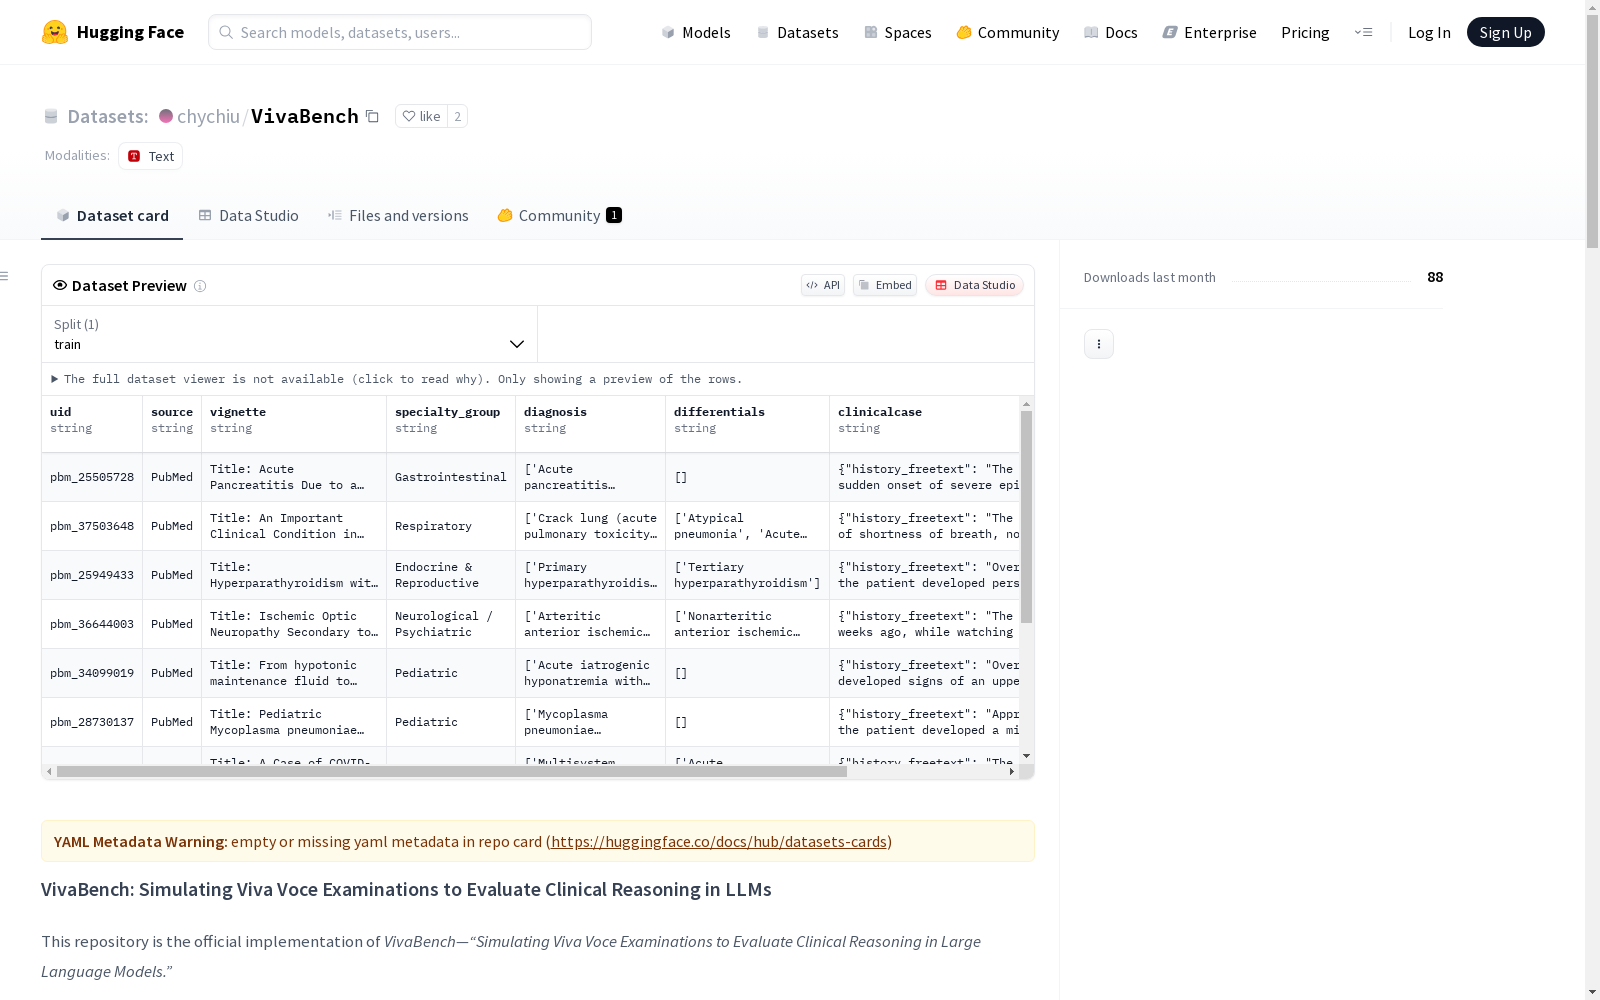
Task: Select the Dataset card tab
Action: 112,216
